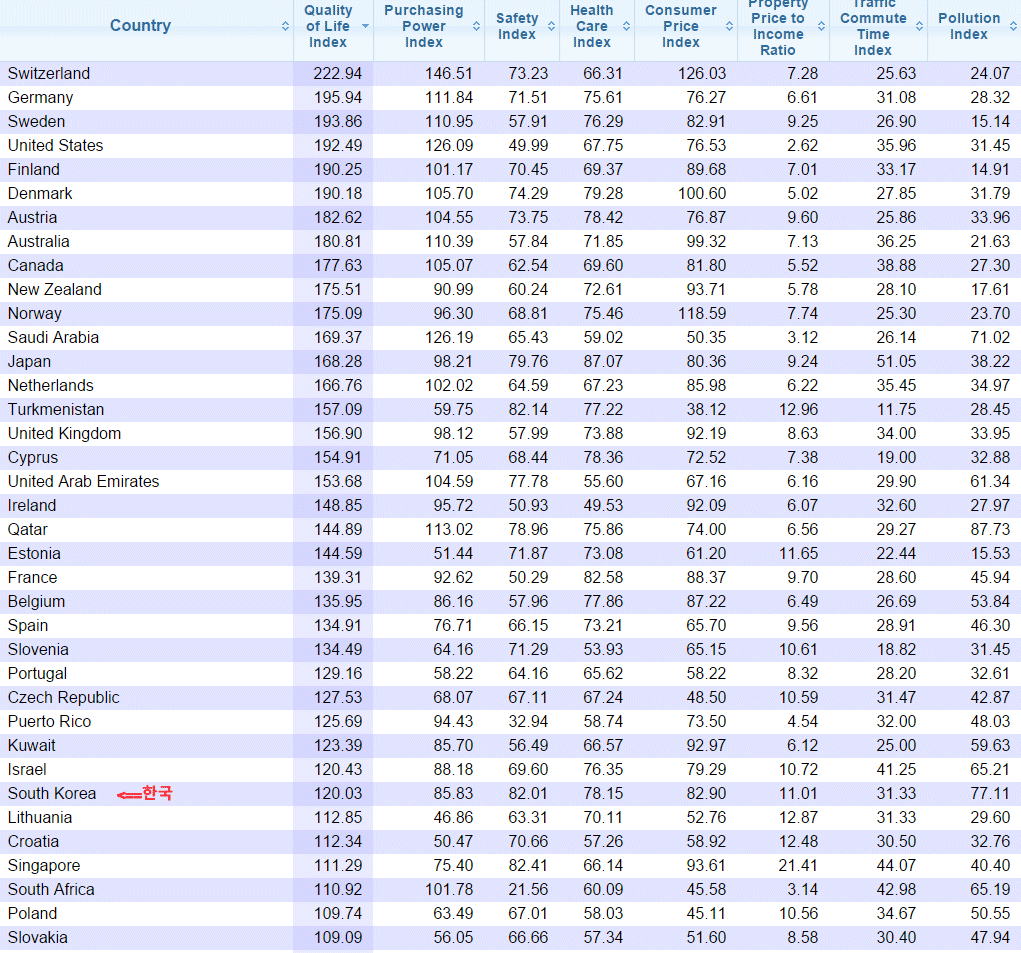Click the sort arrows beside Purchasing Power Index

[476, 26]
